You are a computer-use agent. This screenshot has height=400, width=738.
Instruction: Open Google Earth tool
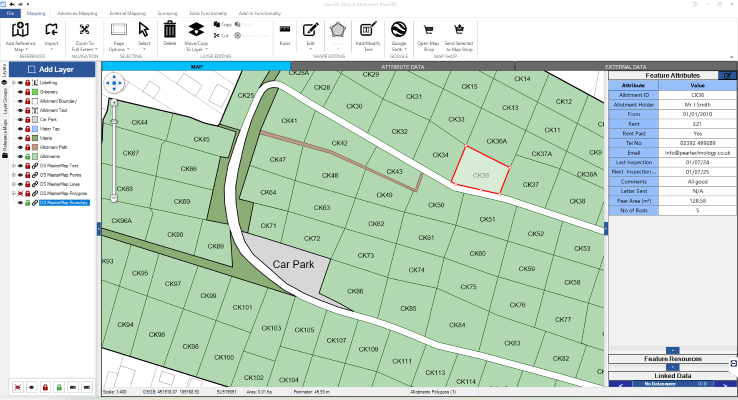(x=399, y=30)
